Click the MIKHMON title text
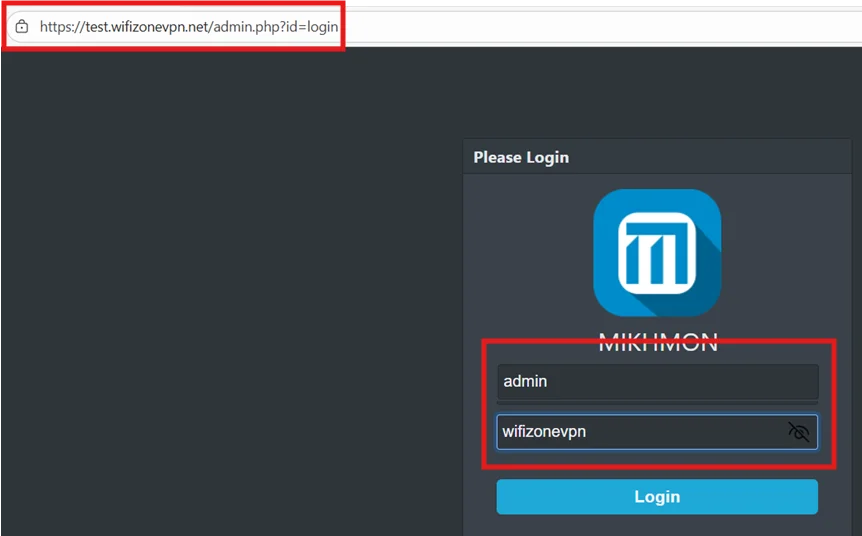Viewport: 862px width, 536px height. tap(657, 342)
